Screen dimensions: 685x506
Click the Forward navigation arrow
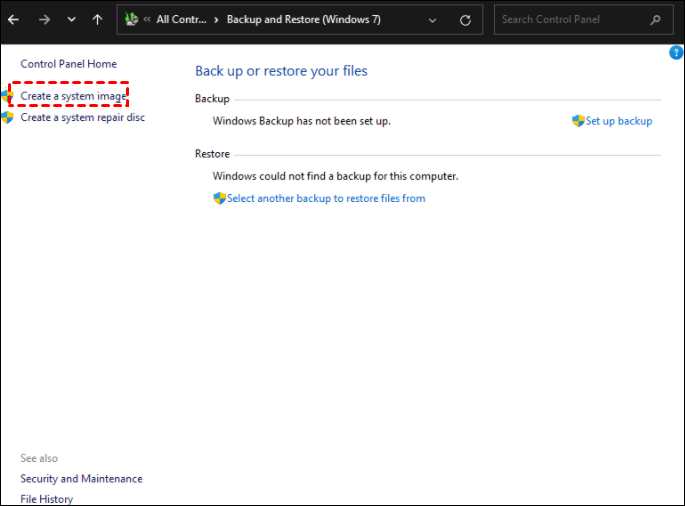point(44,20)
